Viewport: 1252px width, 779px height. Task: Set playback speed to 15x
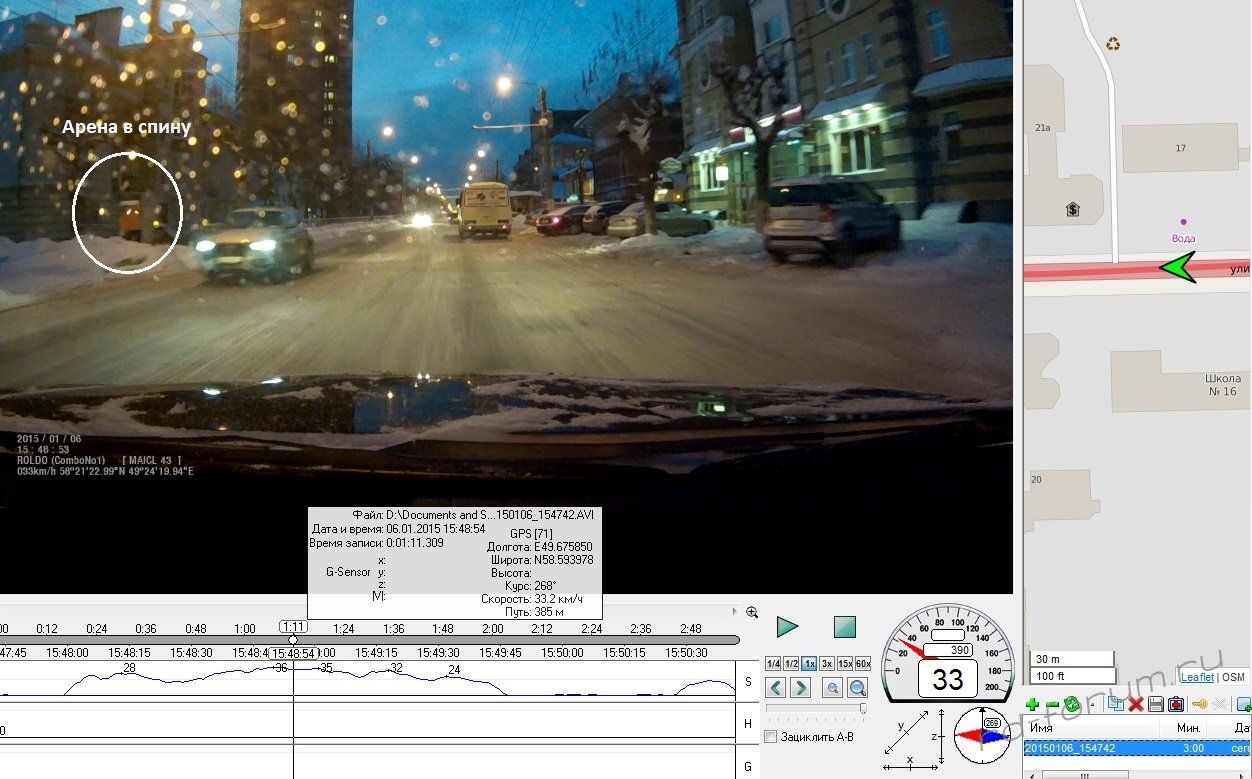tap(845, 664)
